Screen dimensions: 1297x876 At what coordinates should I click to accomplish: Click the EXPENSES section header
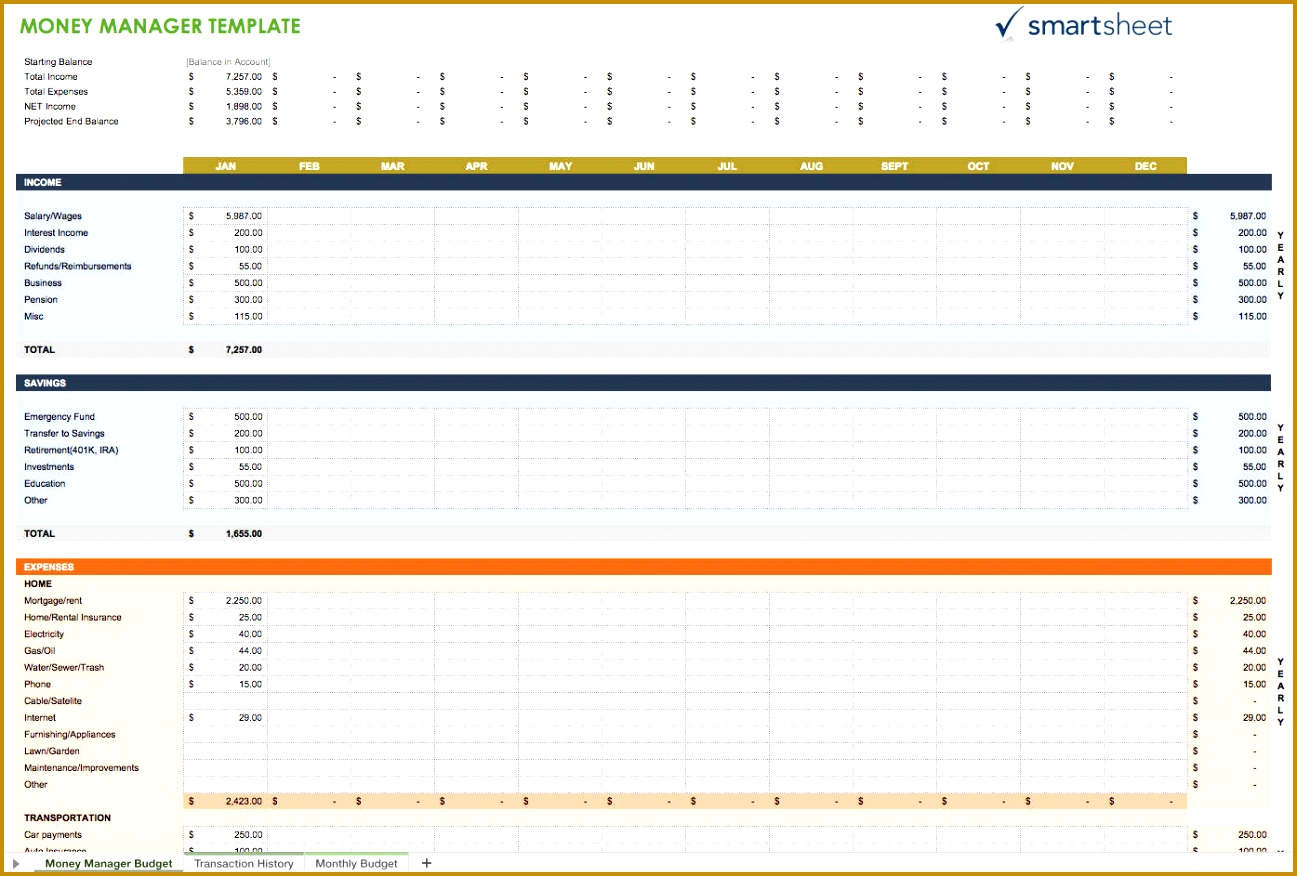coord(644,567)
